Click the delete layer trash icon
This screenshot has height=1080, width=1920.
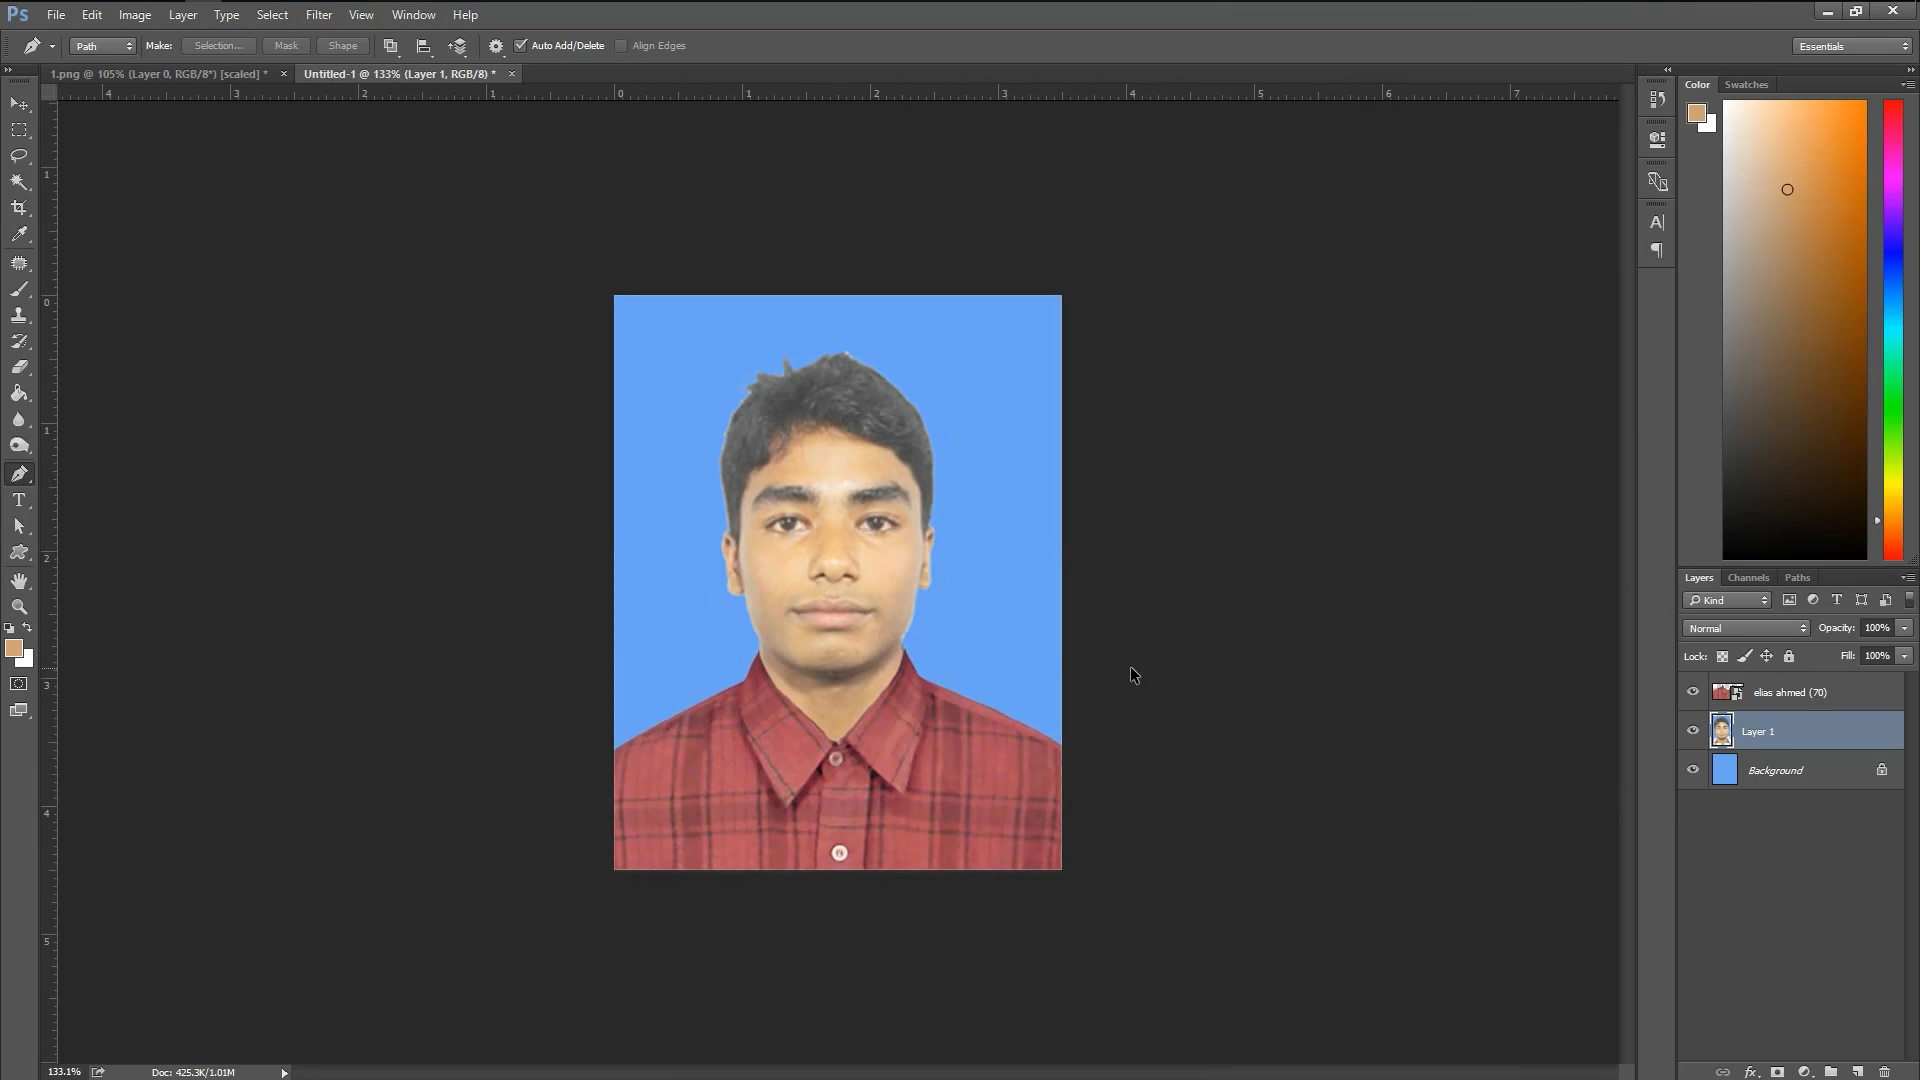coord(1884,1072)
